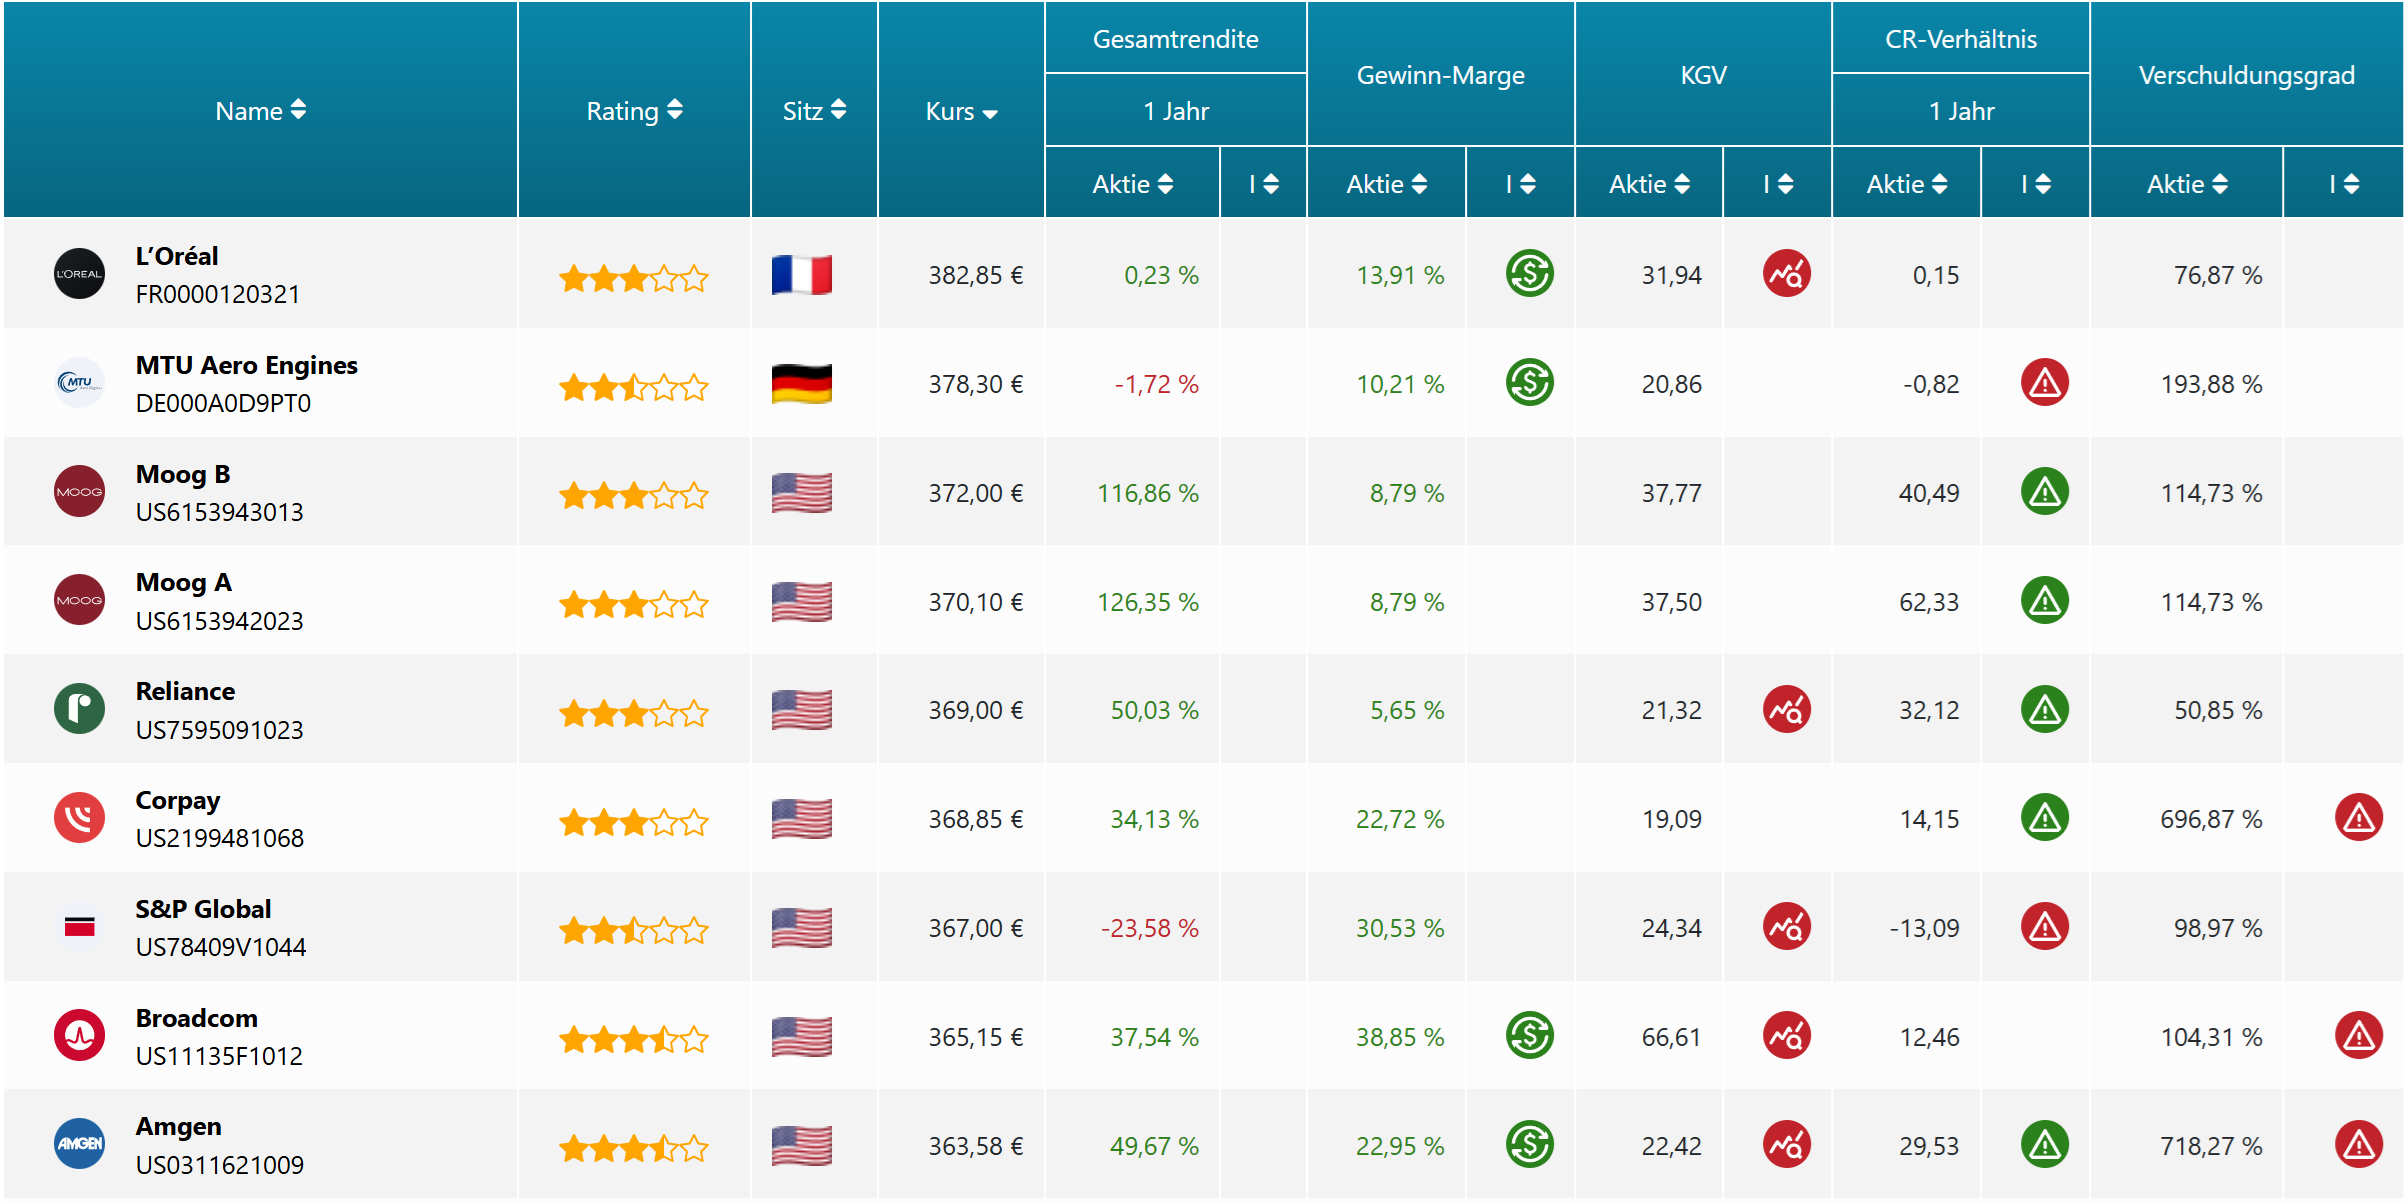Select Corpay price 368,85 €
This screenshot has height=1203, width=2407.
[975, 819]
